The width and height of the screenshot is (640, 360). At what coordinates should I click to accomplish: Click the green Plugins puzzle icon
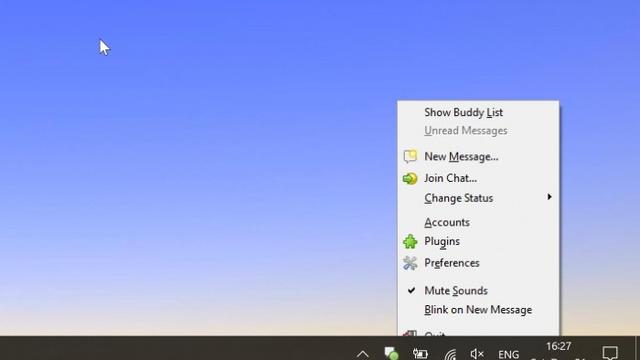click(410, 242)
